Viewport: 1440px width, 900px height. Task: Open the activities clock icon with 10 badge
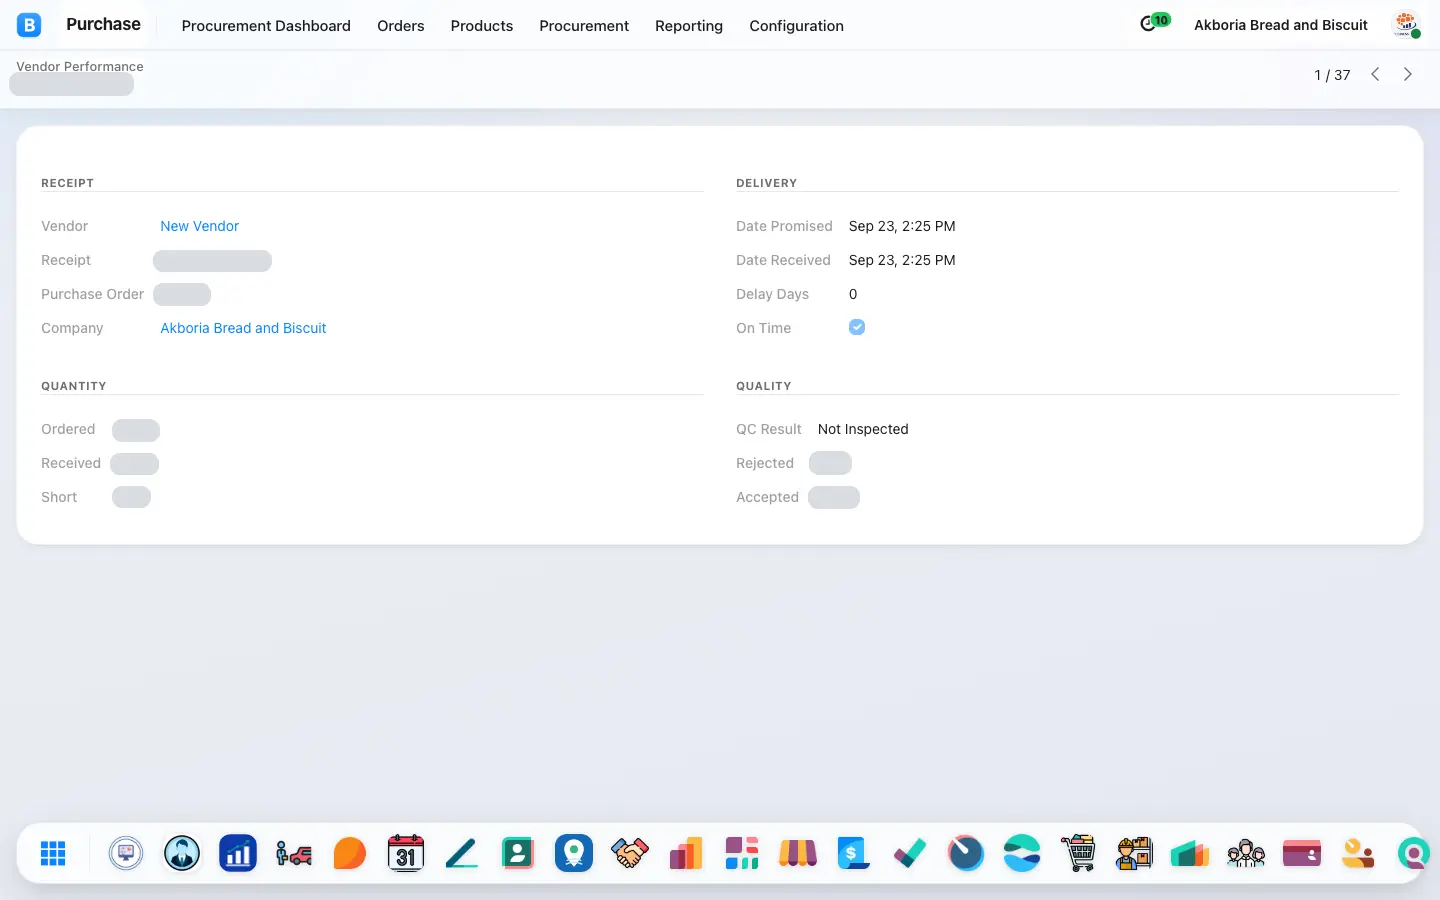(x=1154, y=22)
